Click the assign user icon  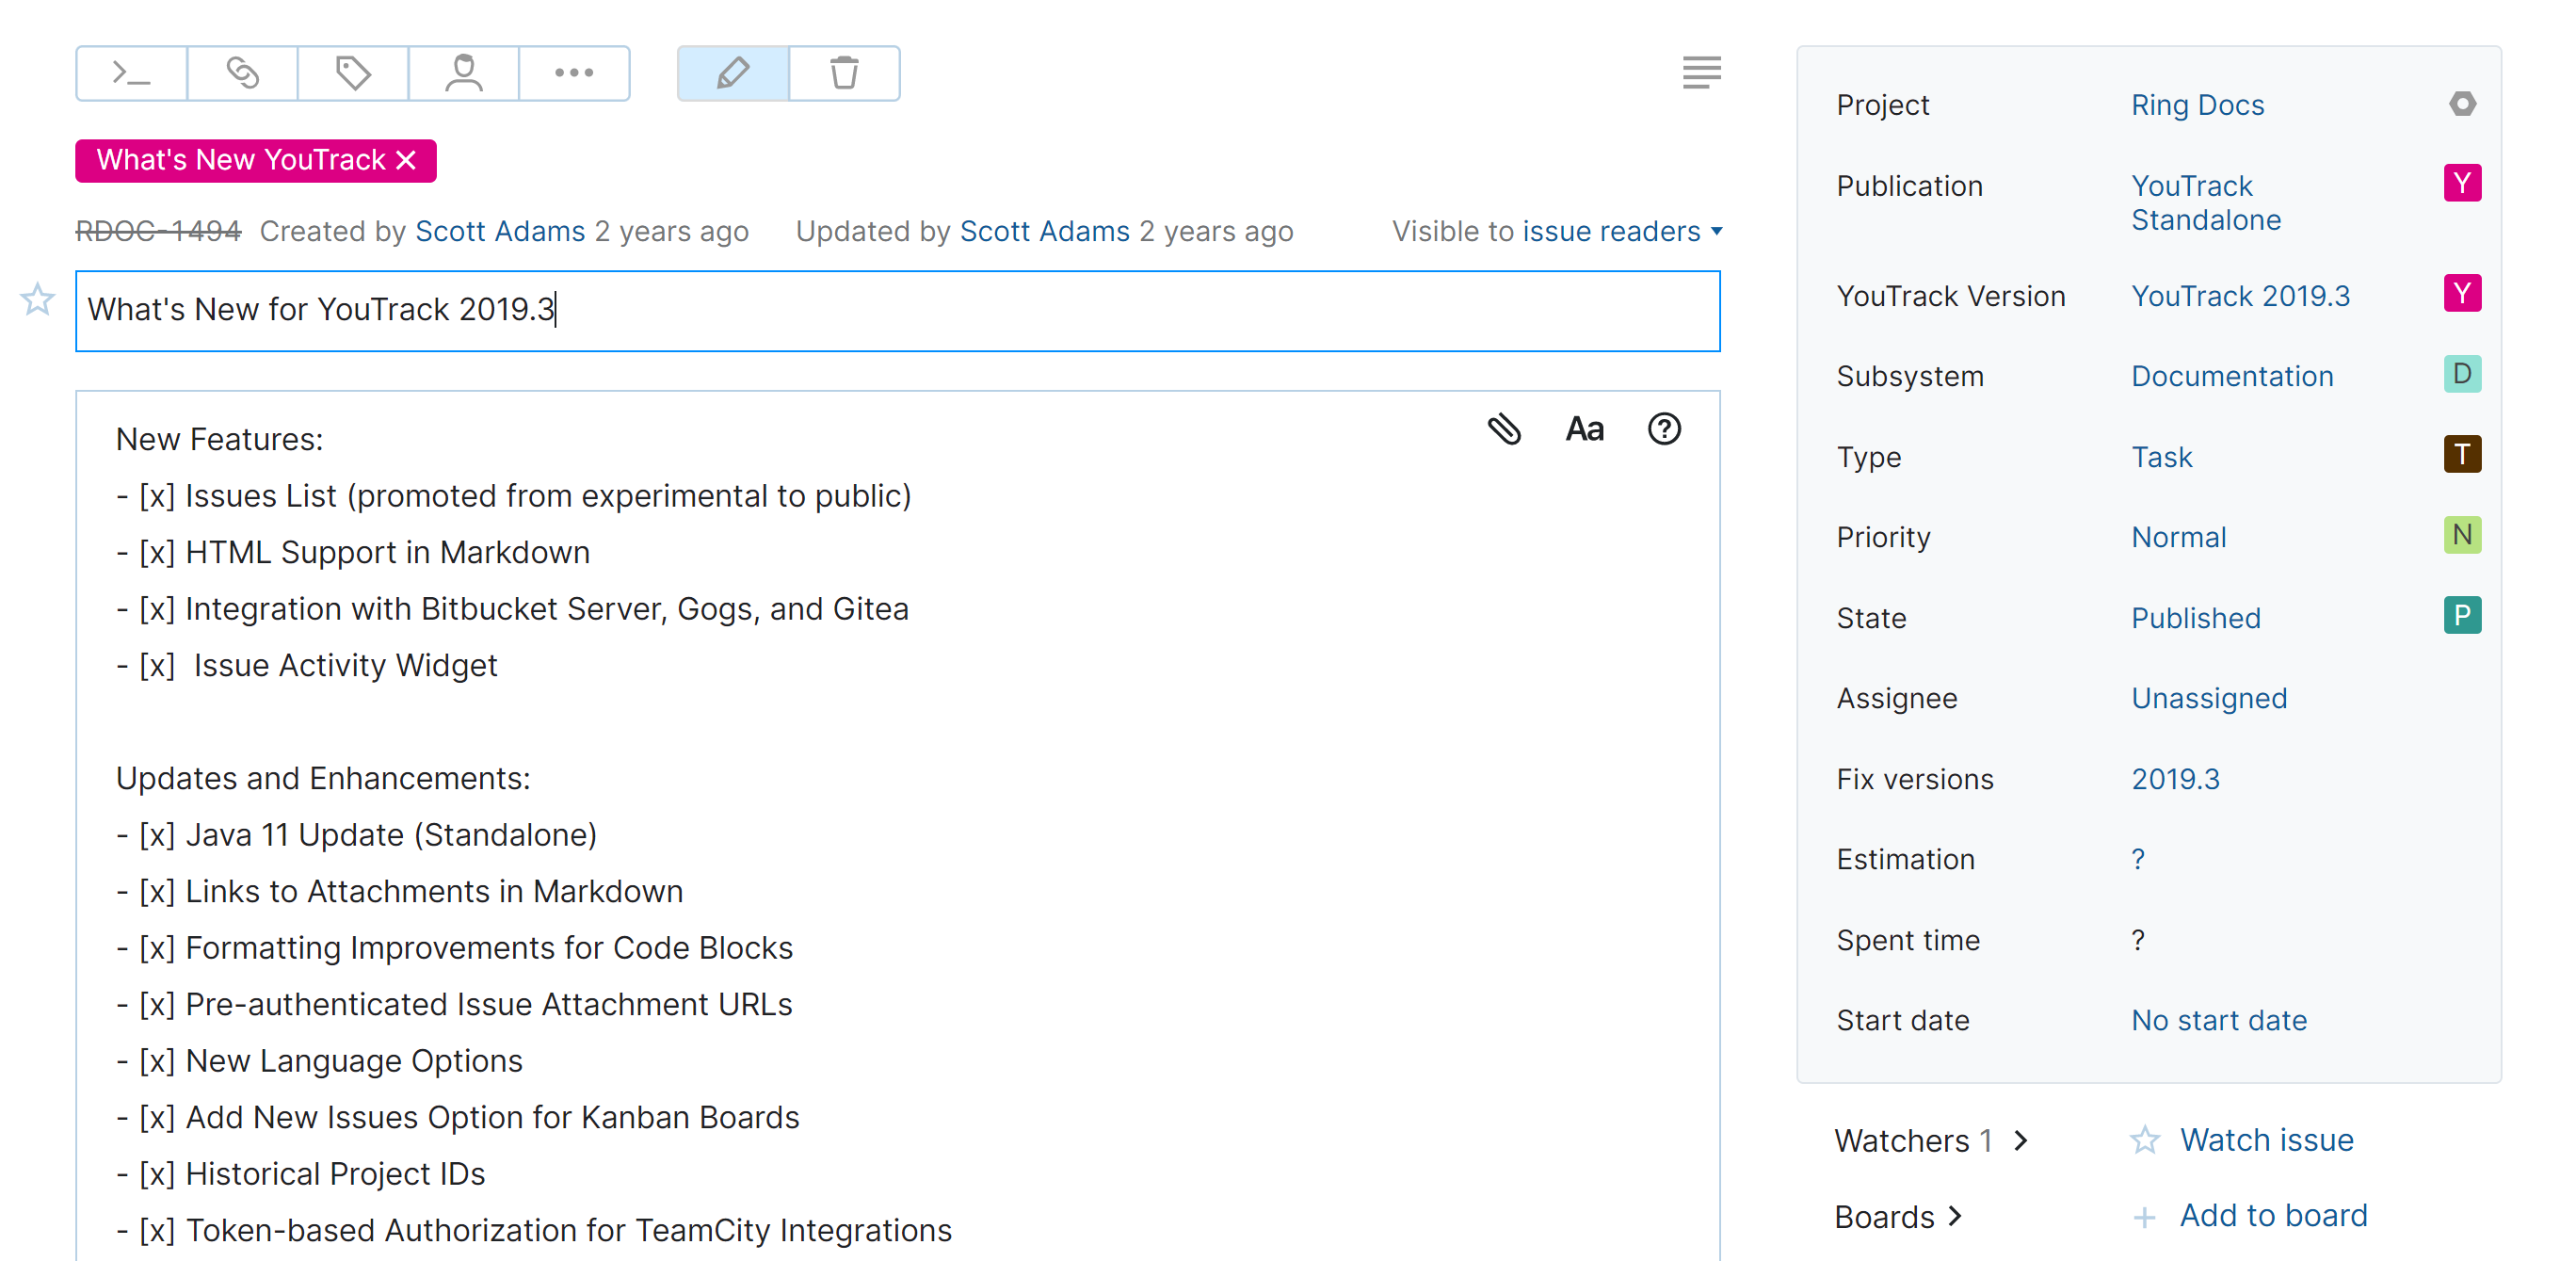pyautogui.click(x=464, y=73)
